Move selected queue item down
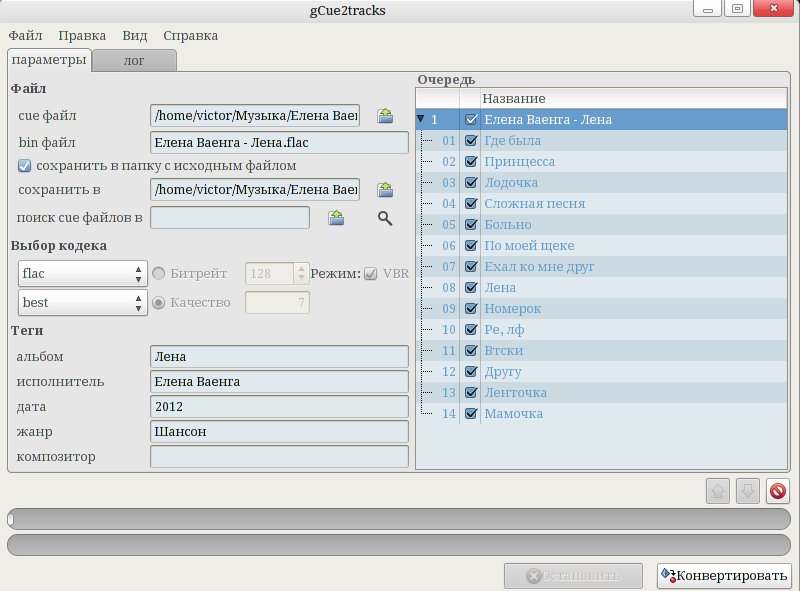800x591 pixels. click(x=747, y=491)
